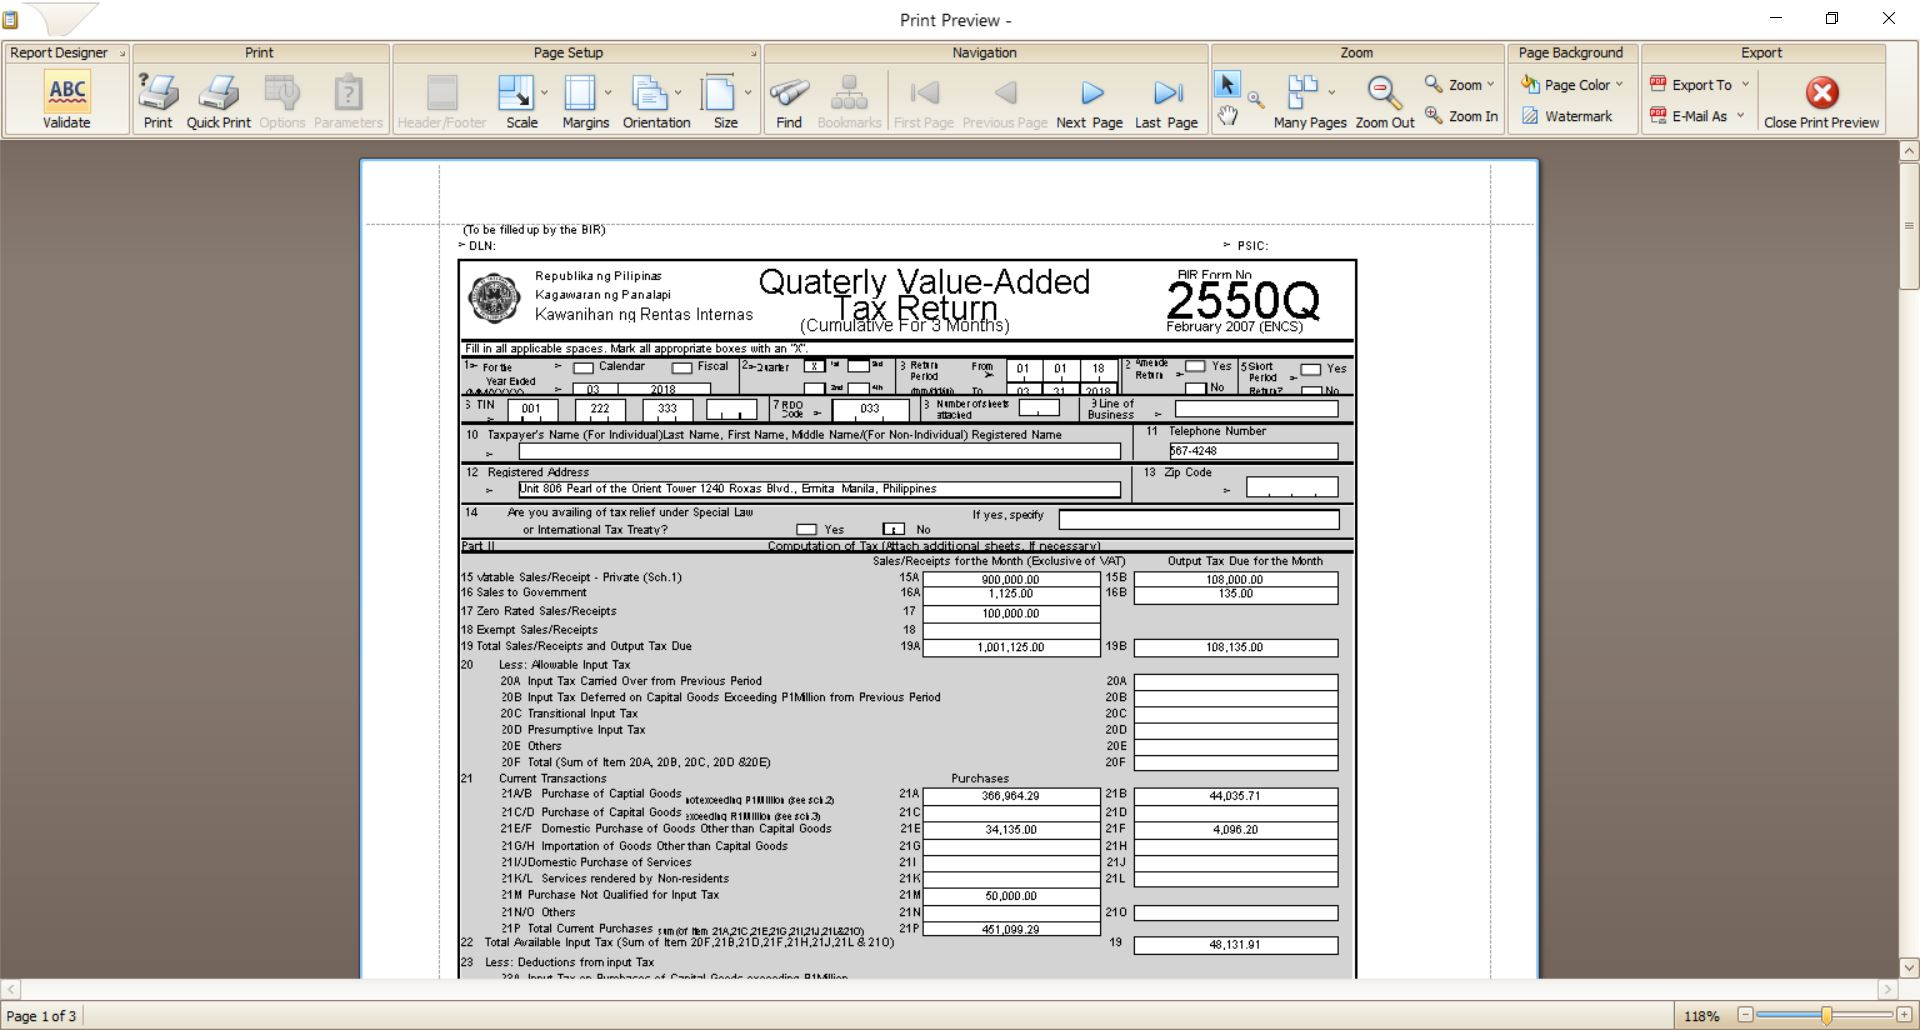Click the Zoom Out magnifier
Viewport: 1920px width, 1030px height.
click(1384, 92)
